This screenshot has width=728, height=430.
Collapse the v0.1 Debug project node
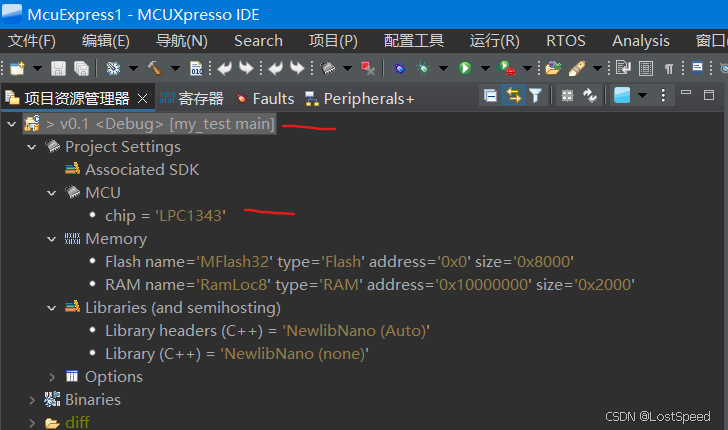point(12,124)
